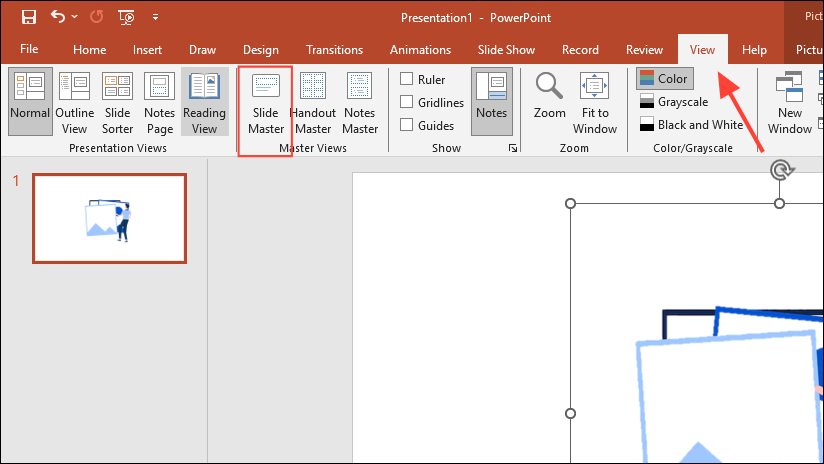Toggle the Notes pane button
Screen dimensions: 824x464
tap(491, 101)
